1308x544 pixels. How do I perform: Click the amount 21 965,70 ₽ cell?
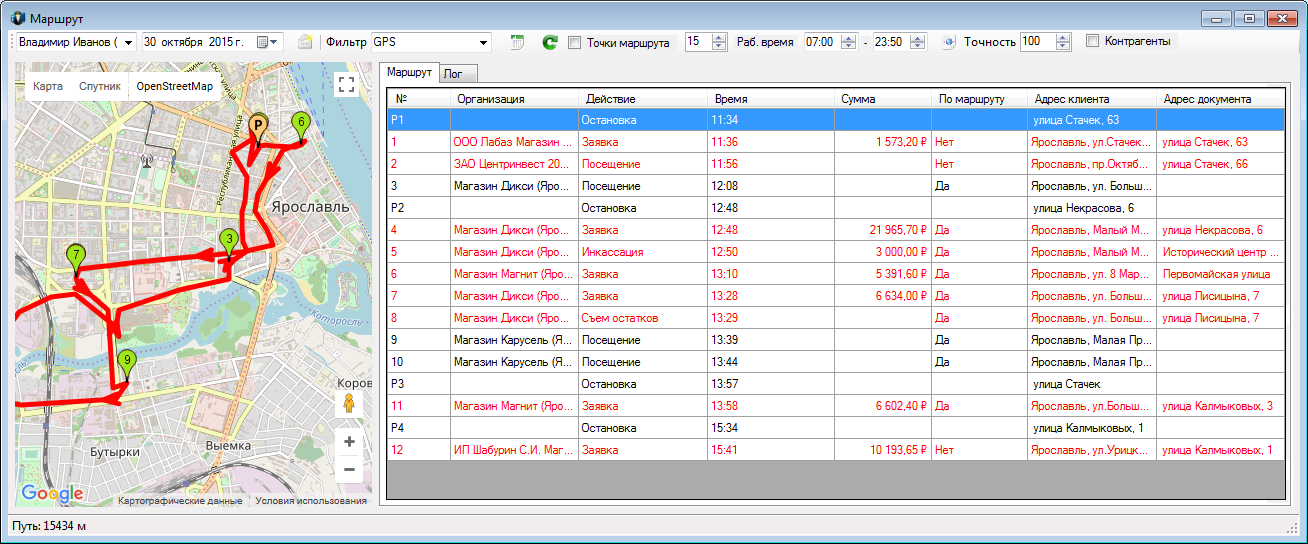884,230
